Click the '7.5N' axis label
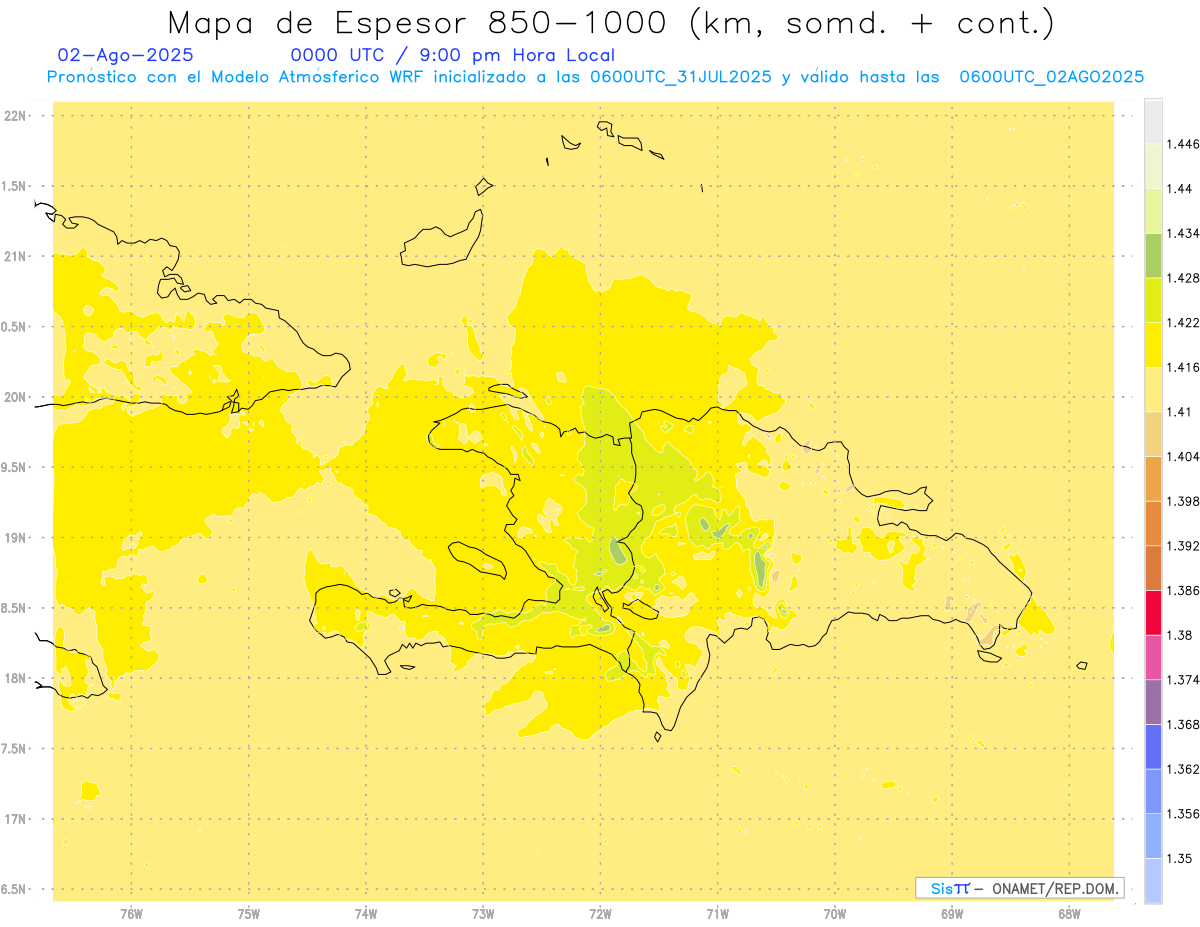This screenshot has height=927, width=1200. (15, 749)
